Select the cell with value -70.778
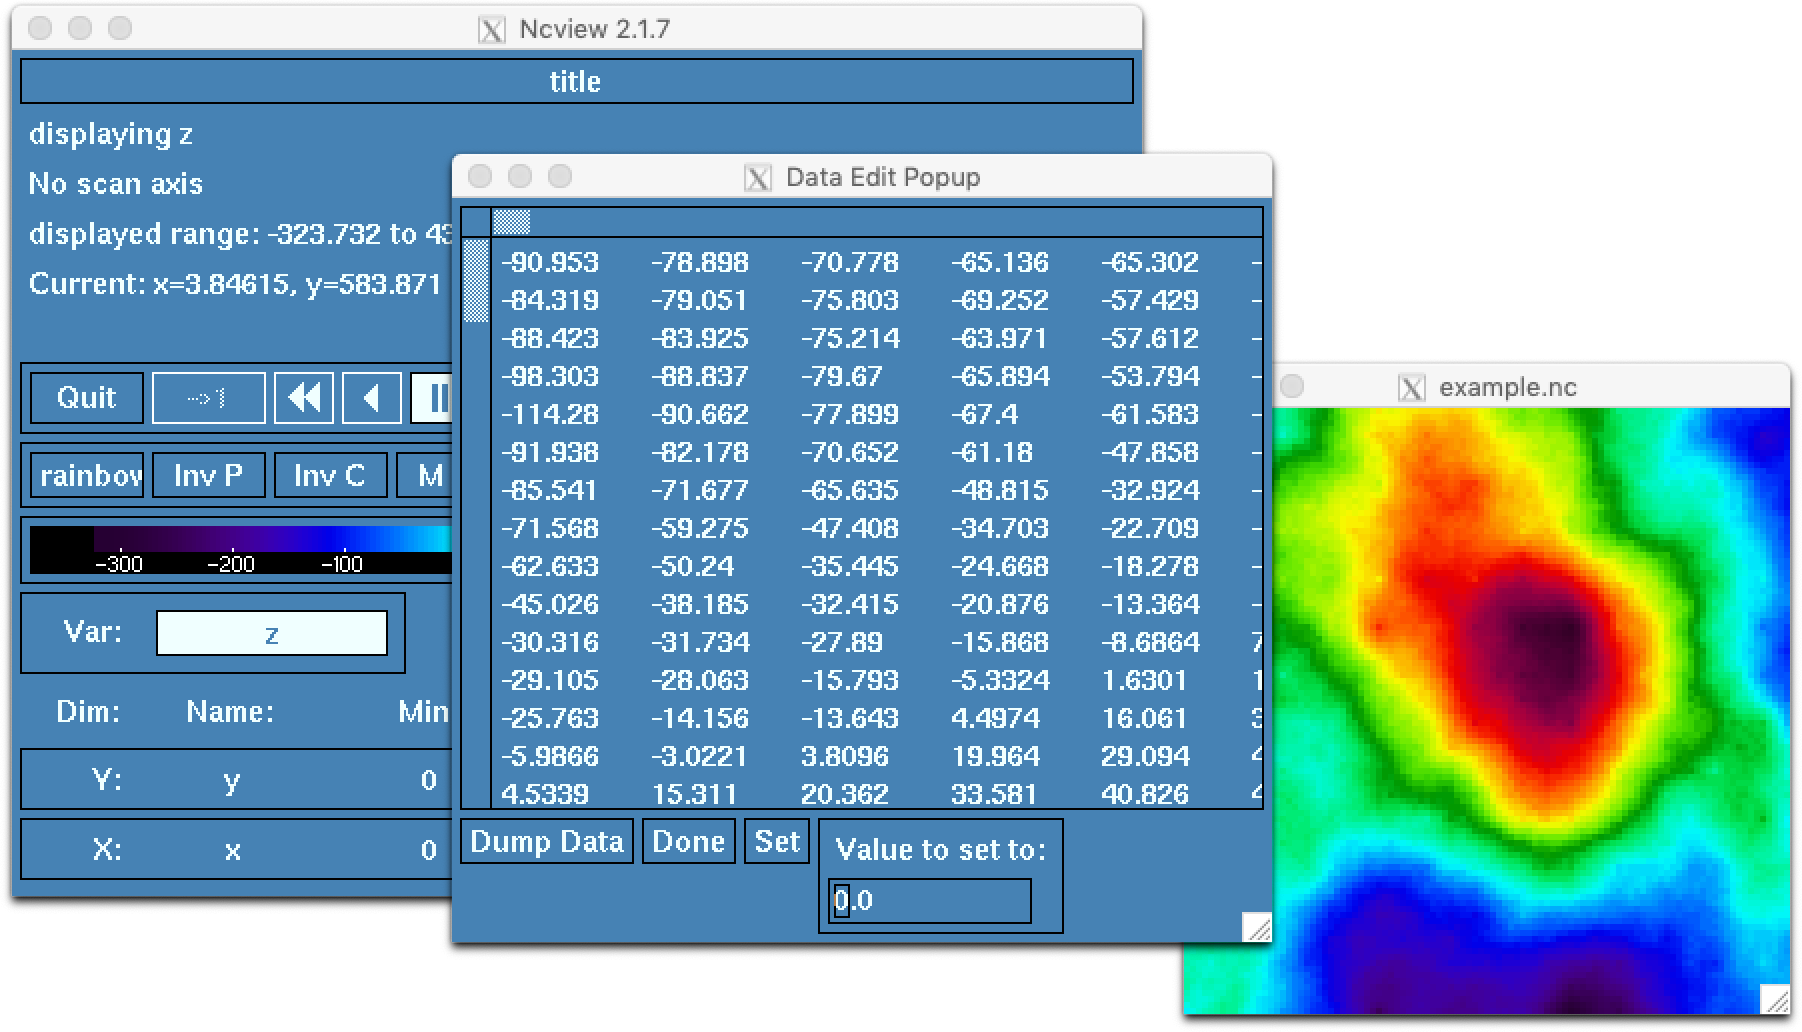1802x1032 pixels. pyautogui.click(x=850, y=262)
